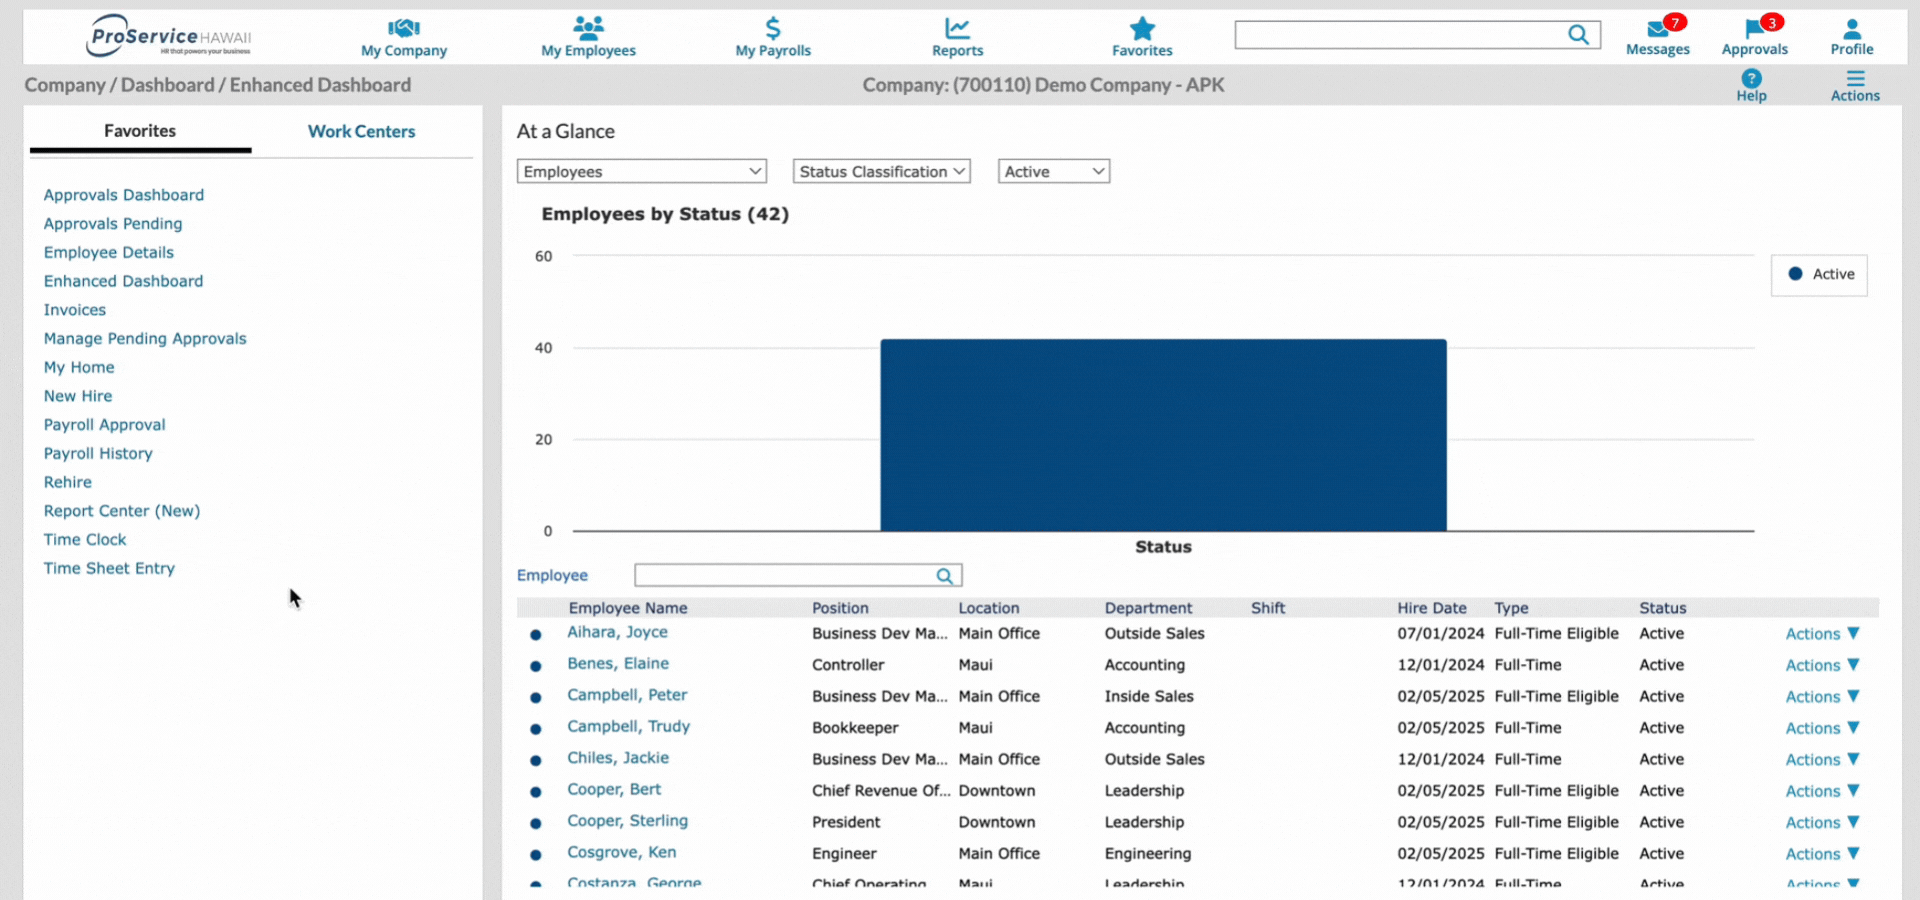The height and width of the screenshot is (900, 1920).
Task: Expand Actions for Aihara, Joyce
Action: pyautogui.click(x=1822, y=634)
